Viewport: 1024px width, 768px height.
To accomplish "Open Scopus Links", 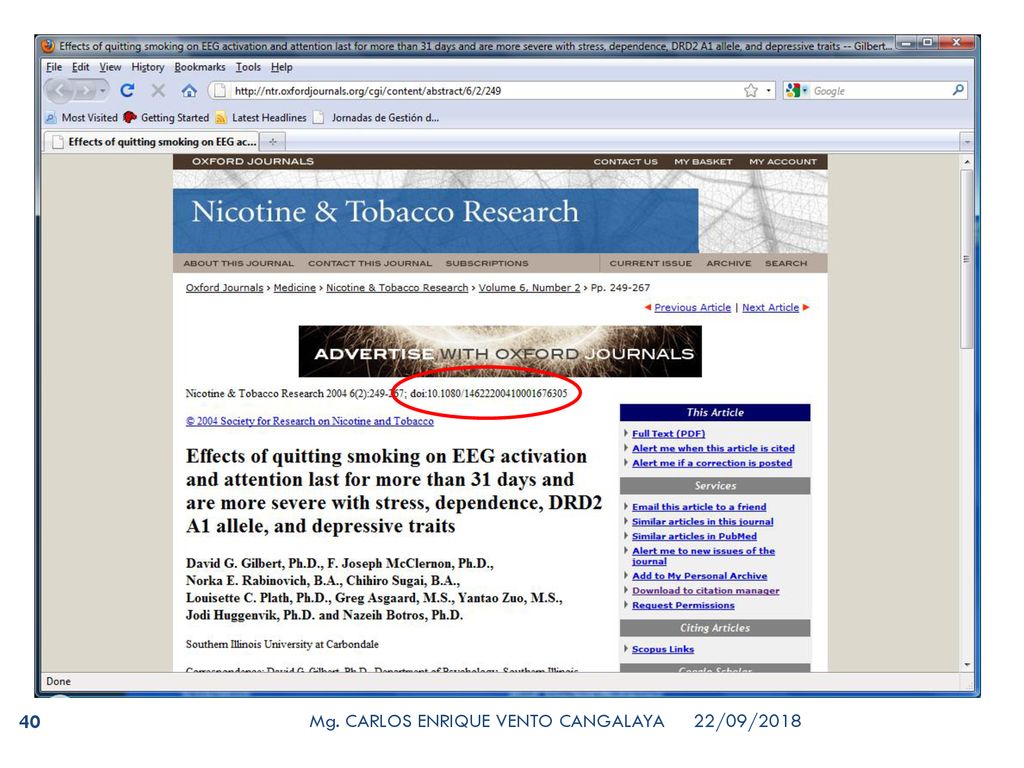I will [663, 648].
